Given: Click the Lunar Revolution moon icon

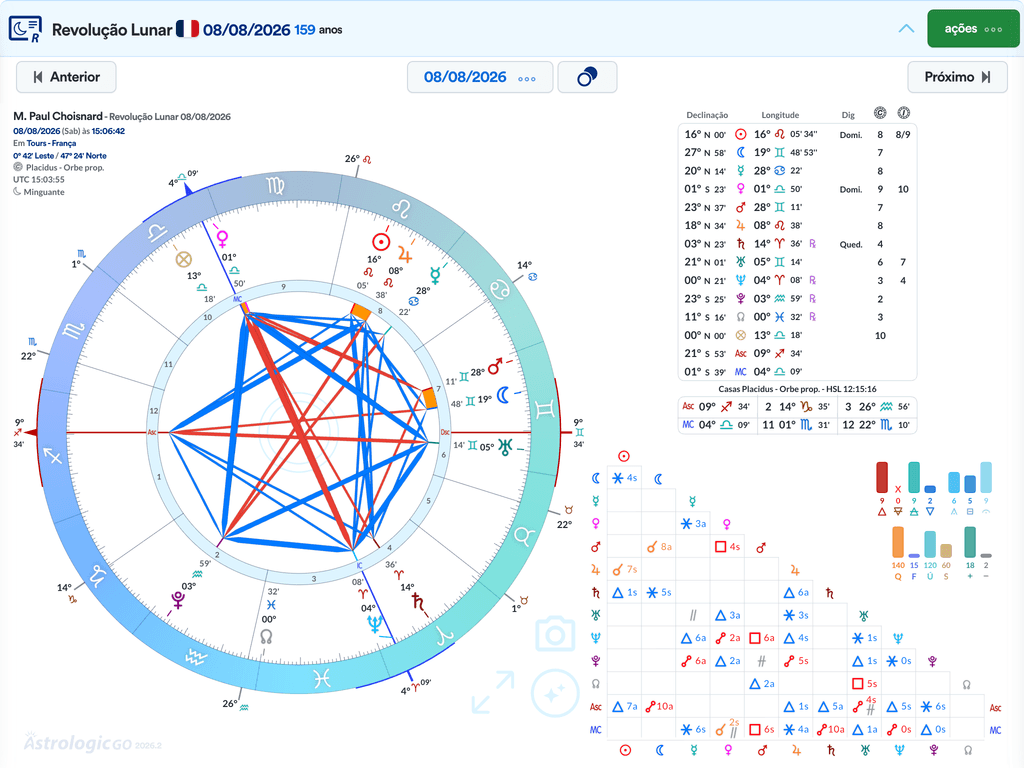Looking at the screenshot, I should point(25,29).
